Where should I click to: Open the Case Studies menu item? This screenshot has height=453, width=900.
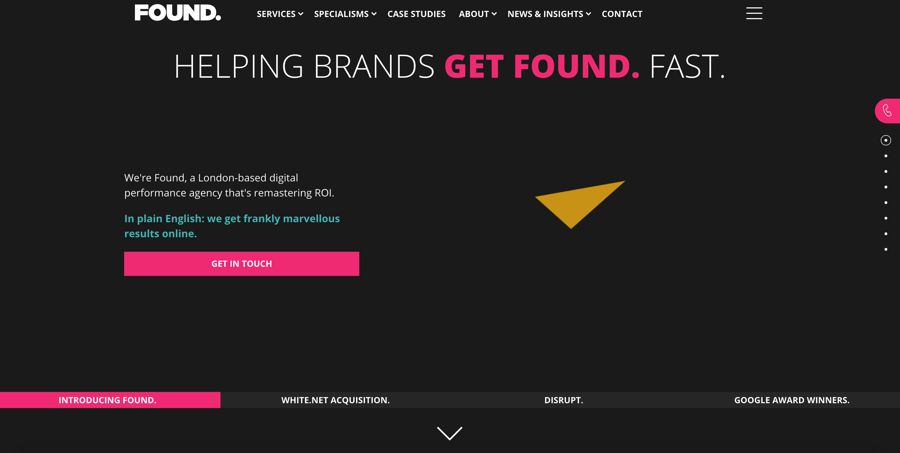(416, 14)
